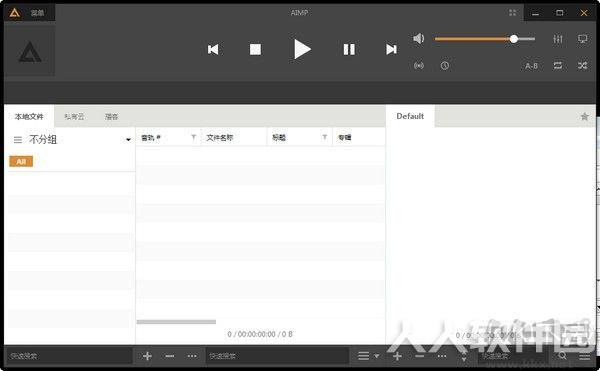
Task: Toggle repeat playback mode
Action: [558, 65]
